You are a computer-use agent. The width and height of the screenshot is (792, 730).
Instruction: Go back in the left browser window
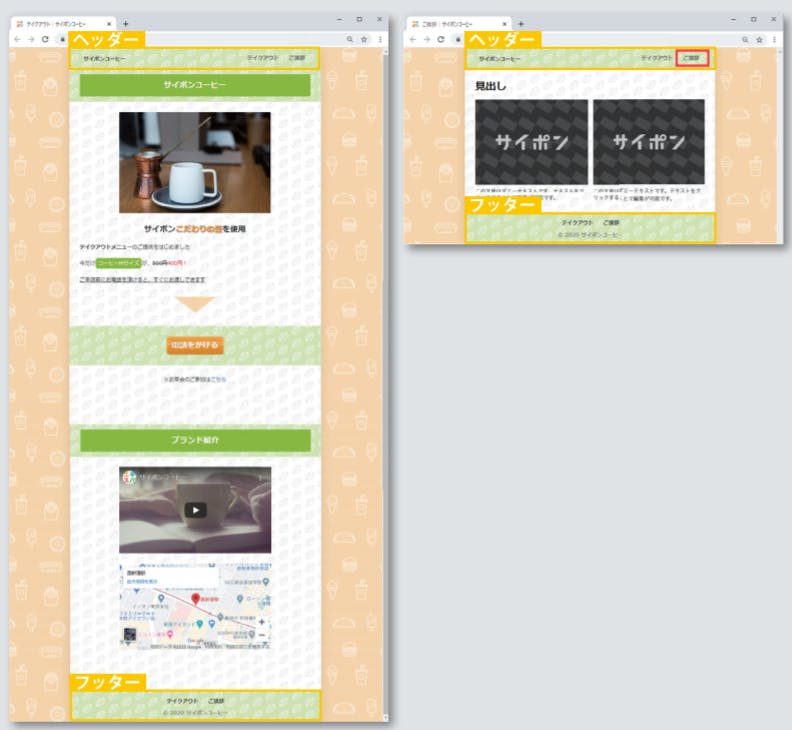pyautogui.click(x=18, y=39)
